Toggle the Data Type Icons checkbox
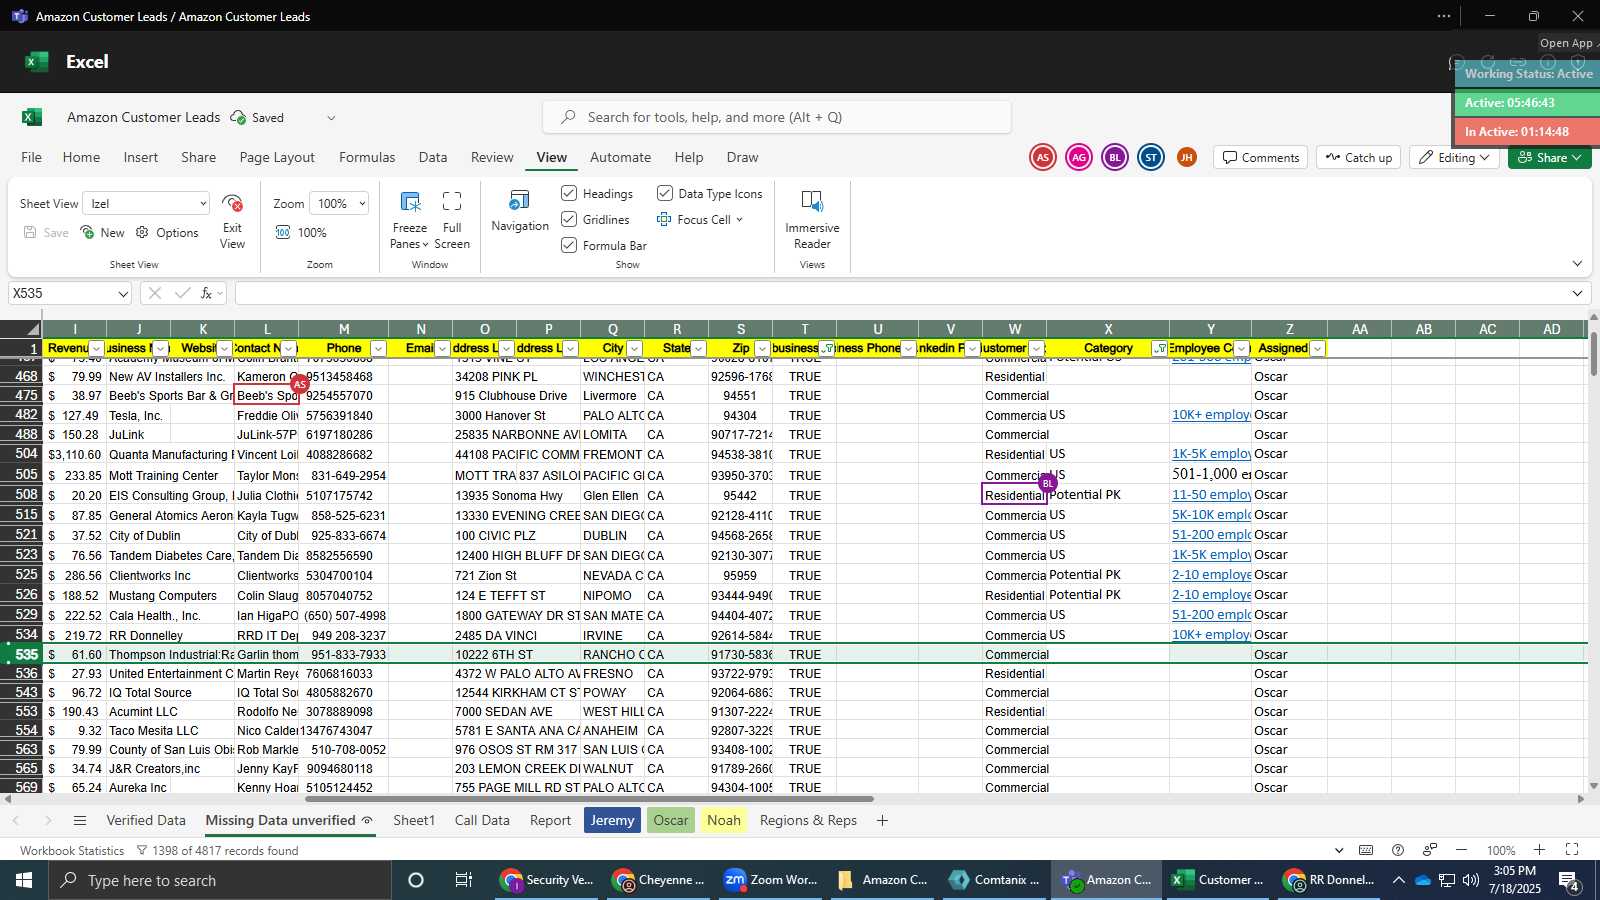Screen dimensions: 1600x900 click(665, 193)
